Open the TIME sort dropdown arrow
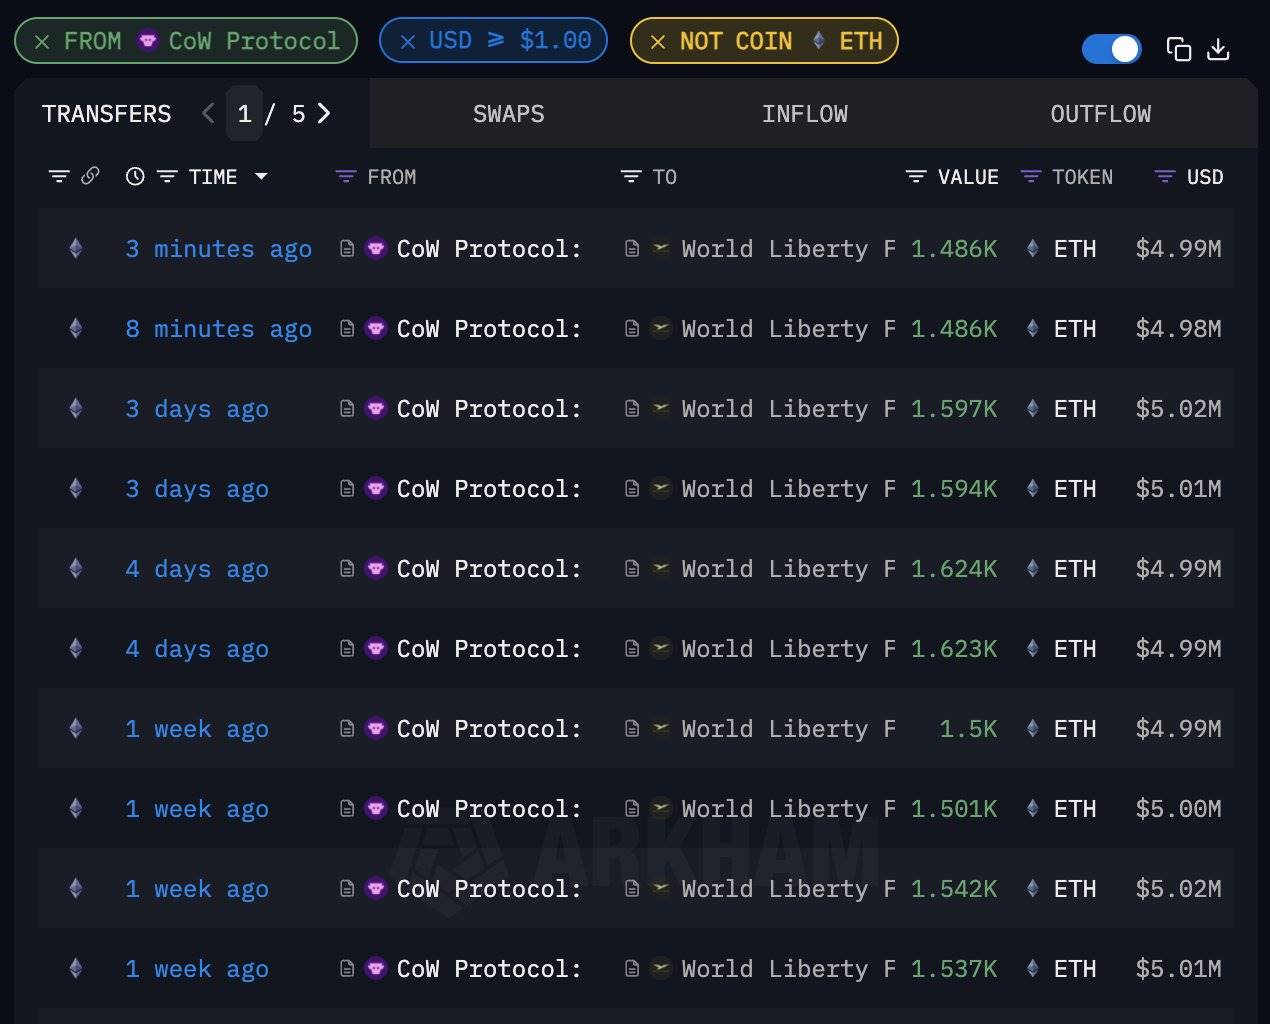Viewport: 1270px width, 1024px height. click(261, 176)
